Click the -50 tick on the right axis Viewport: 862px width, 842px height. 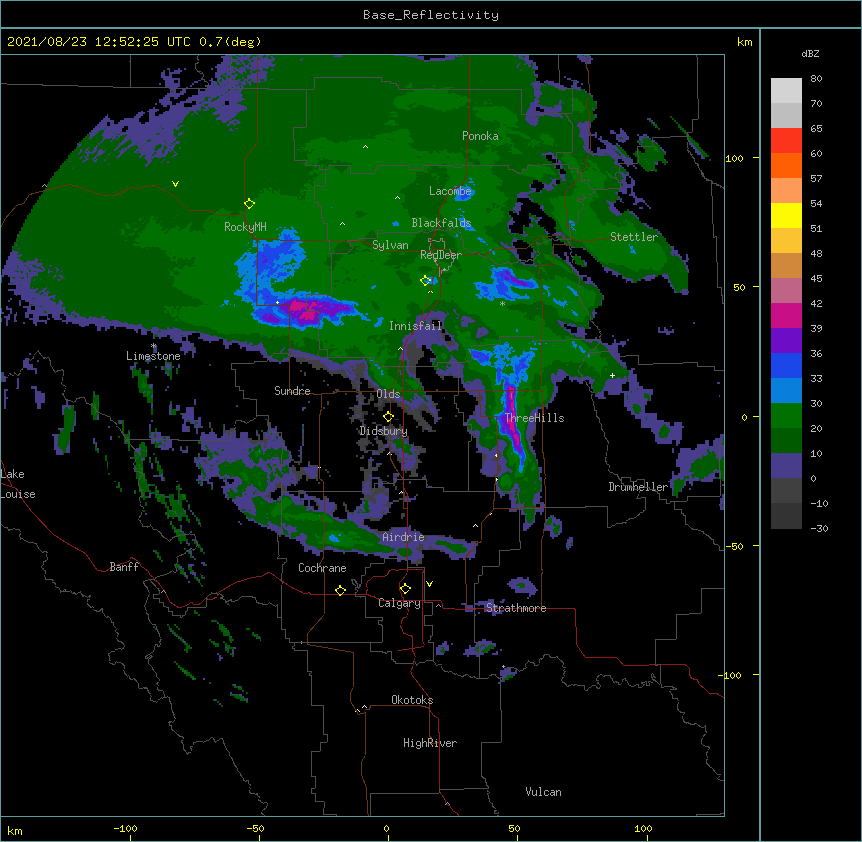734,546
